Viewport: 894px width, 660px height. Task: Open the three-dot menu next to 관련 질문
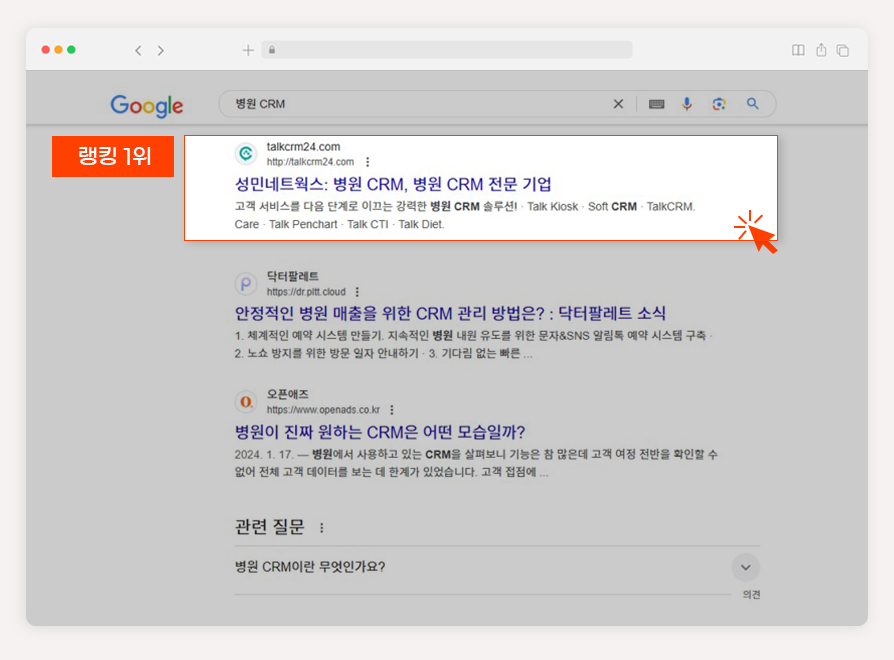click(x=322, y=528)
